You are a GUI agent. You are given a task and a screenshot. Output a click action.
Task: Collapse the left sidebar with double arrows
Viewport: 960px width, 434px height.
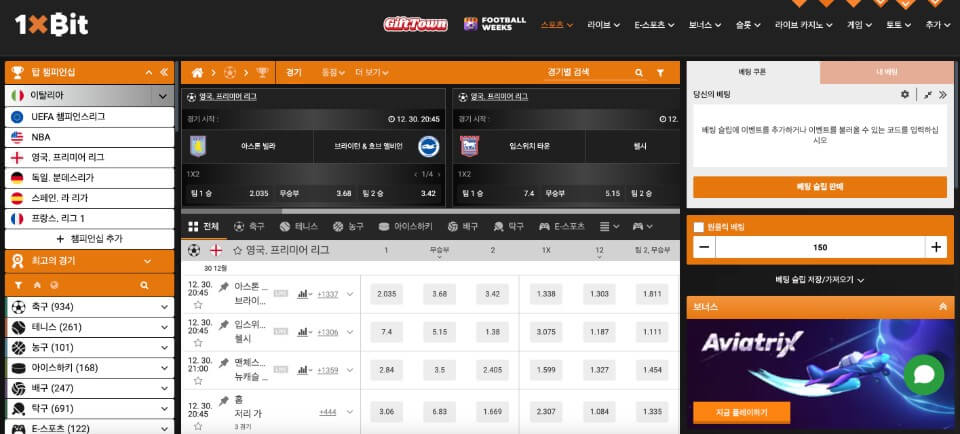tap(163, 72)
